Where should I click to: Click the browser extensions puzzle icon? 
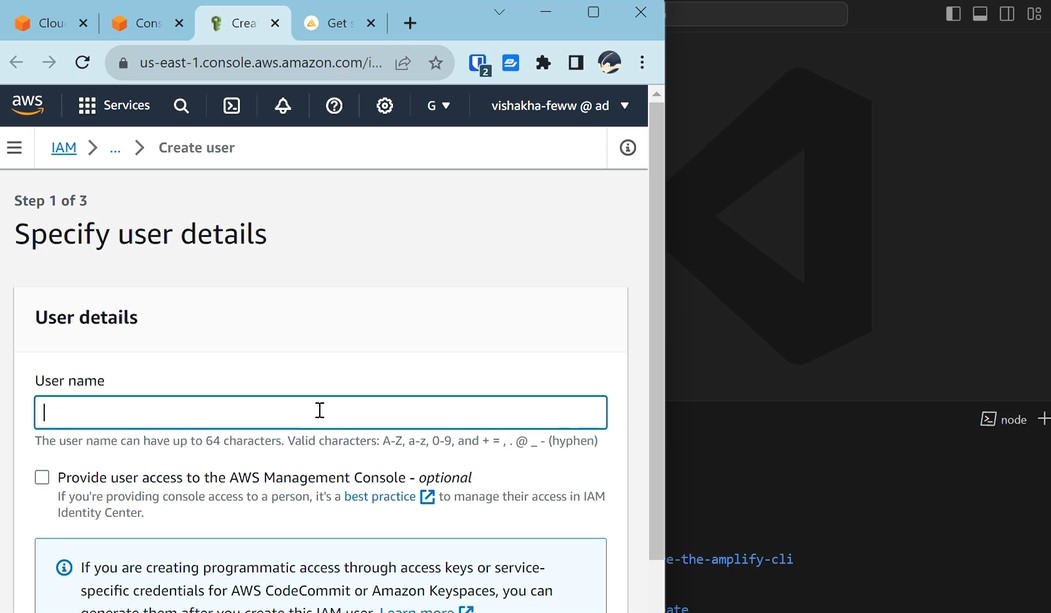543,62
